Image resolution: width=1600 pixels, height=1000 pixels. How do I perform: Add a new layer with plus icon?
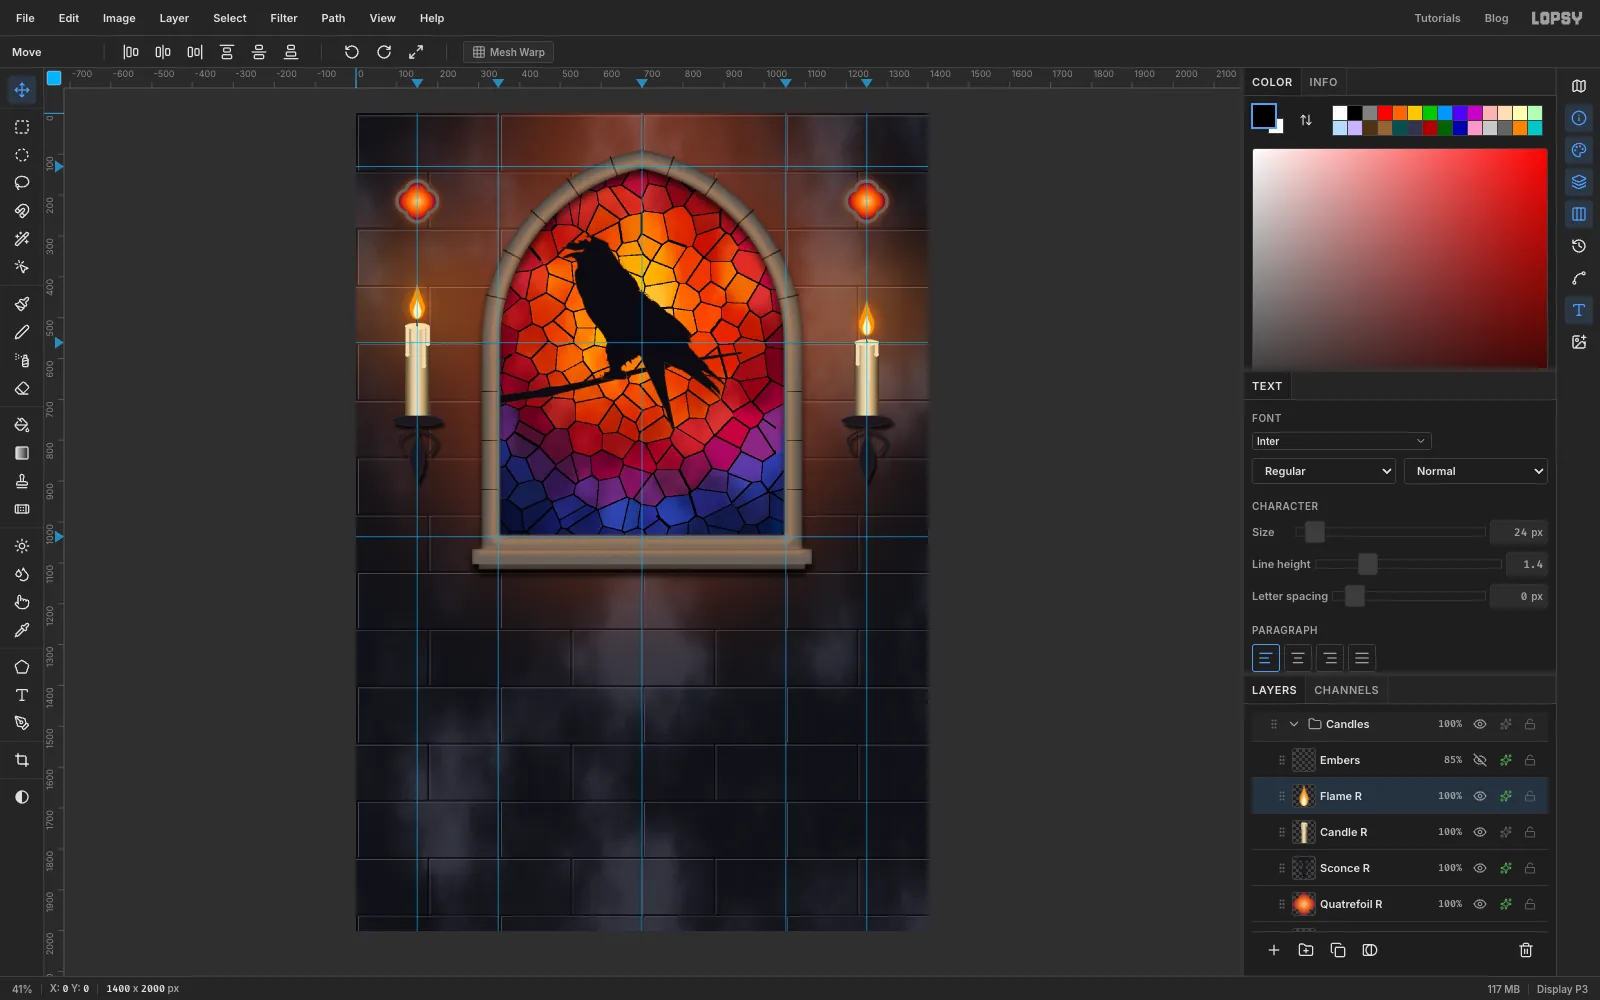click(1274, 950)
